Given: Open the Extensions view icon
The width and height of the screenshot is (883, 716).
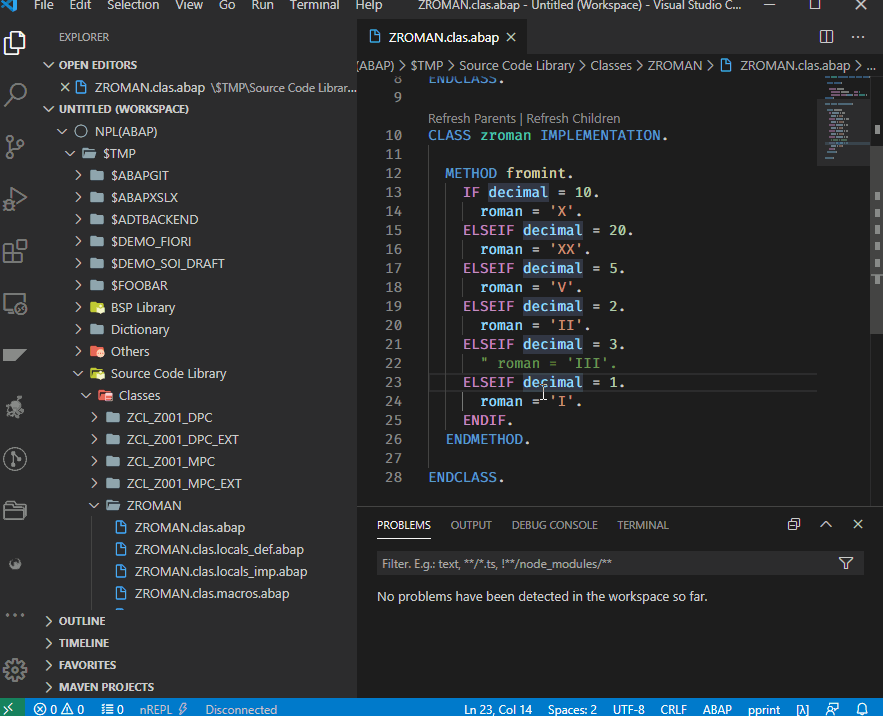Looking at the screenshot, I should (x=15, y=251).
